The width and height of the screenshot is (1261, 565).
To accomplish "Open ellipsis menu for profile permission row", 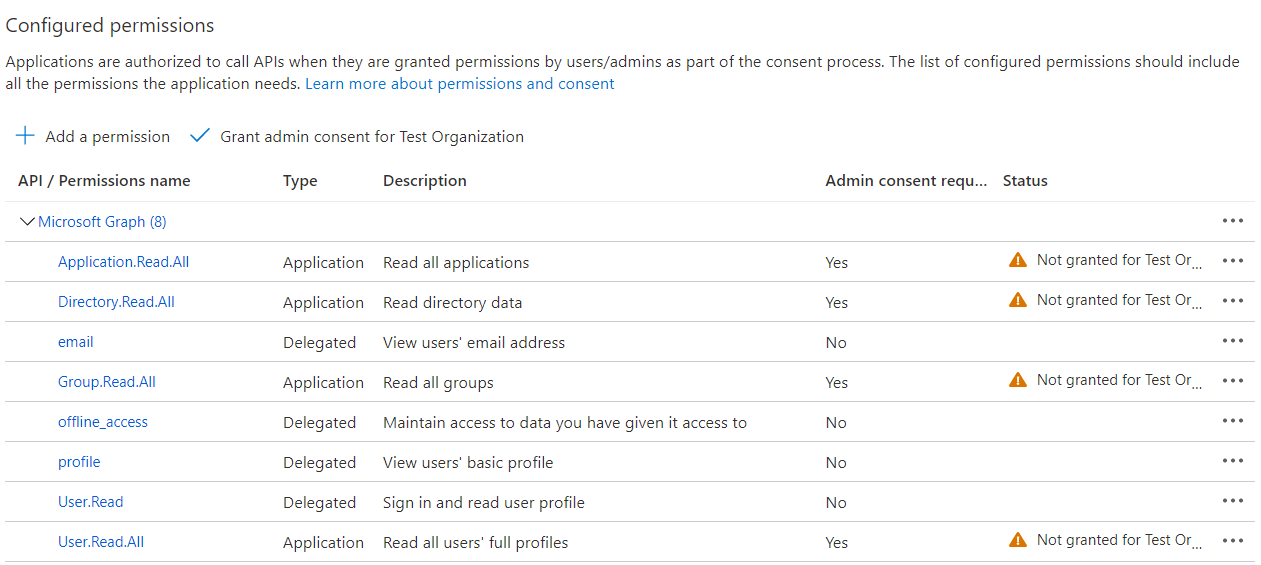I will tap(1232, 461).
